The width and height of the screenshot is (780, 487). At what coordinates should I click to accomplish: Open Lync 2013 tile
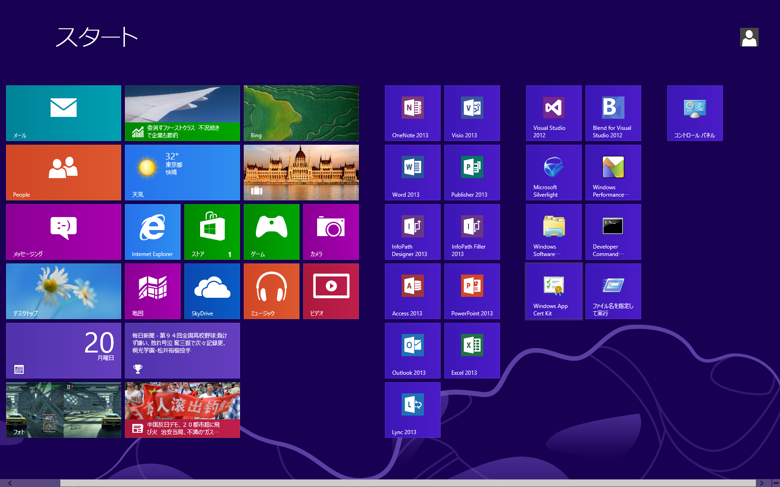[412, 410]
